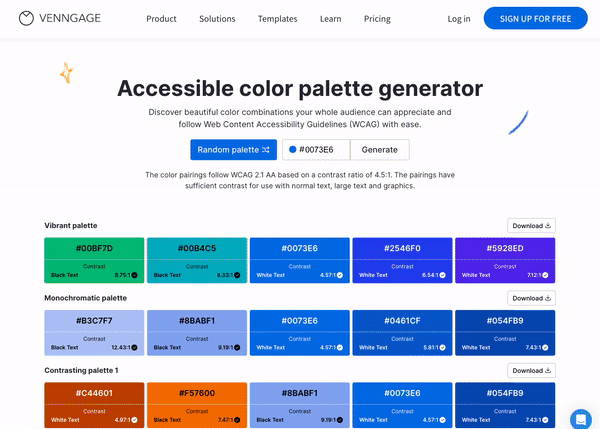Select the #00B4C5 teal color swatch
The height and width of the screenshot is (429, 600).
[197, 249]
